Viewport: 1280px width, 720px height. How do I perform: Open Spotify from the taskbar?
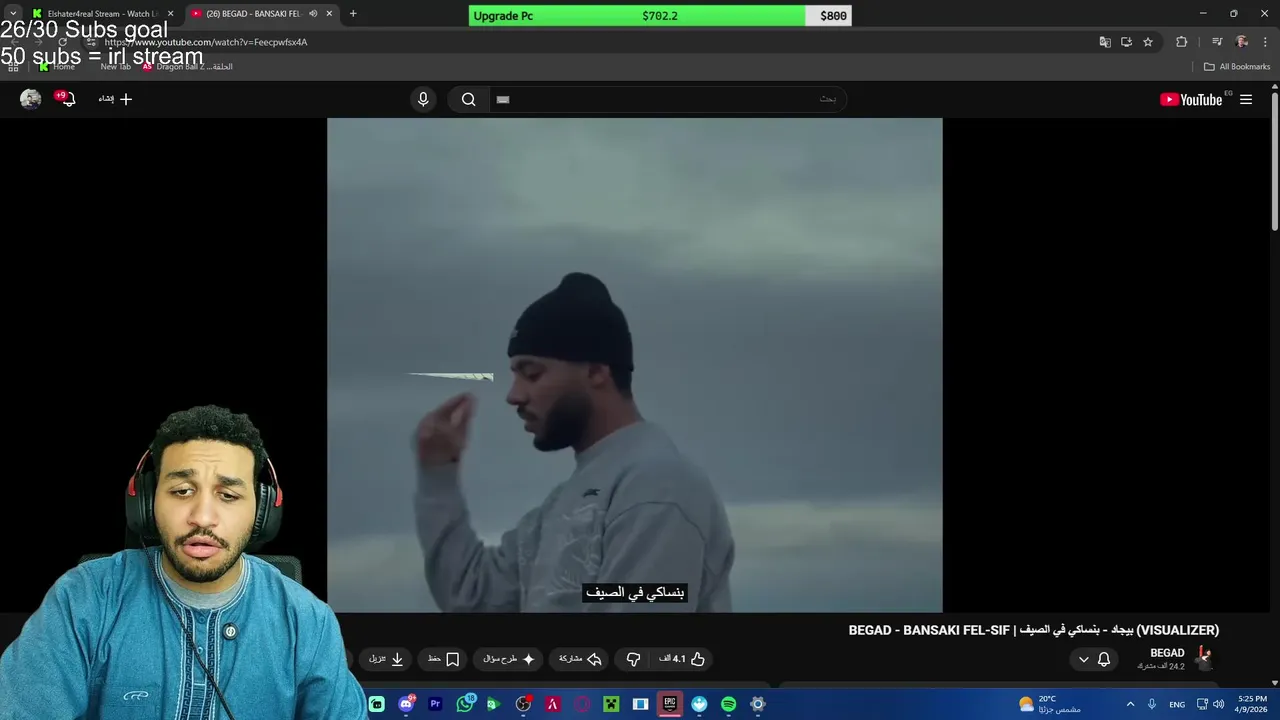point(728,704)
